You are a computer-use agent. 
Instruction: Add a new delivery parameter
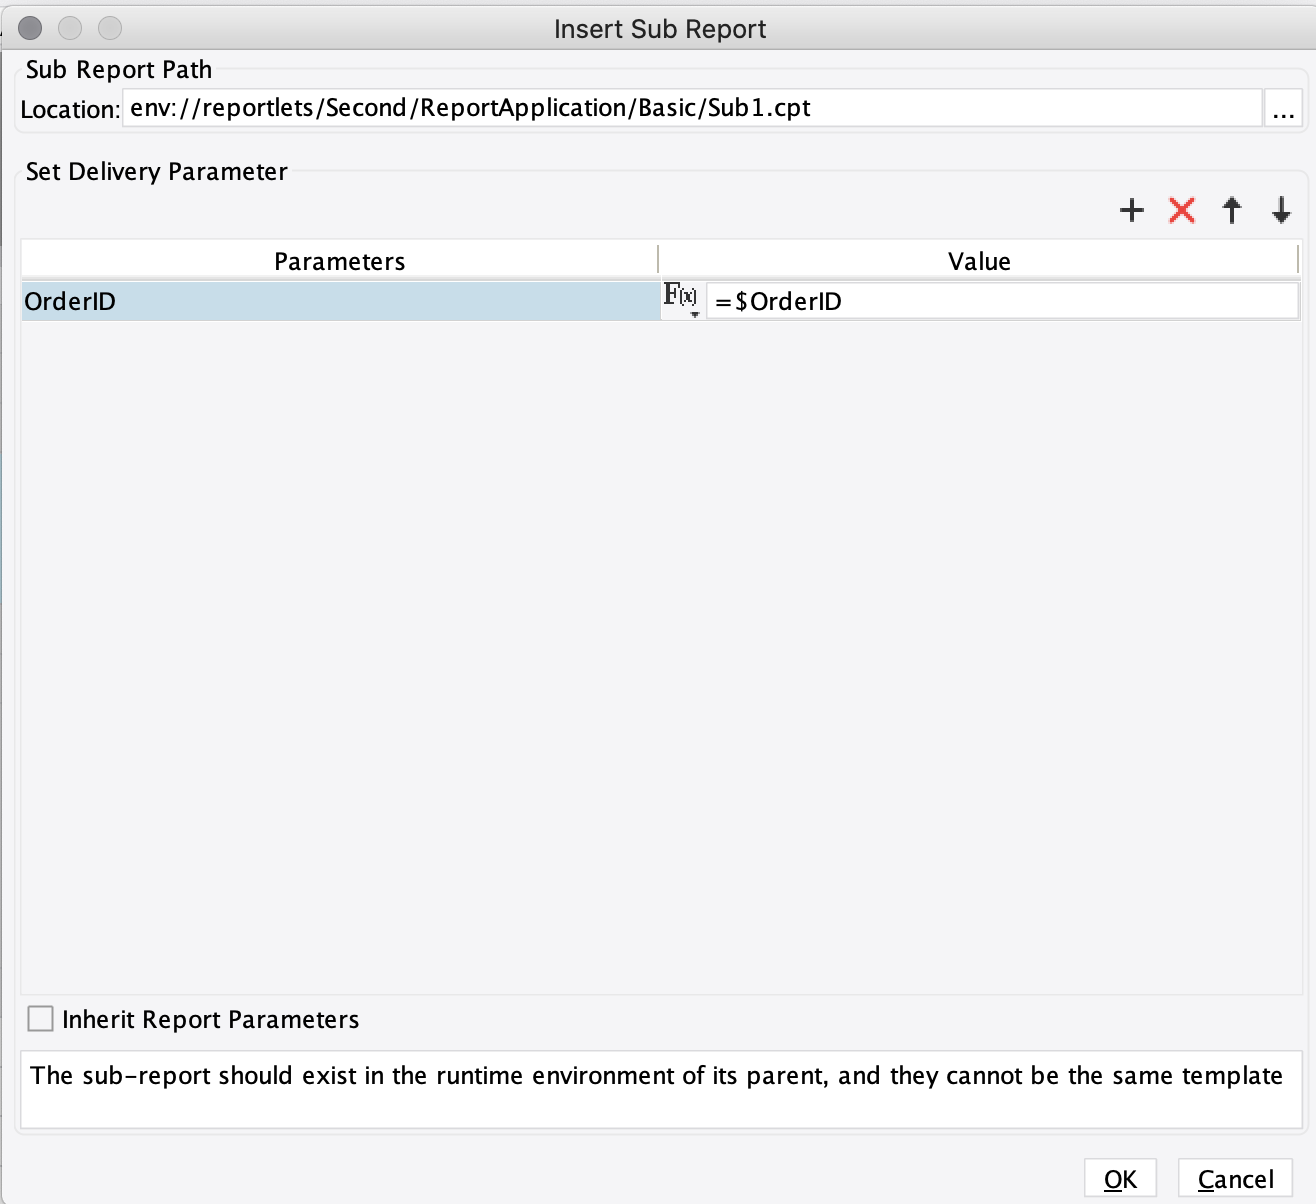(1131, 211)
